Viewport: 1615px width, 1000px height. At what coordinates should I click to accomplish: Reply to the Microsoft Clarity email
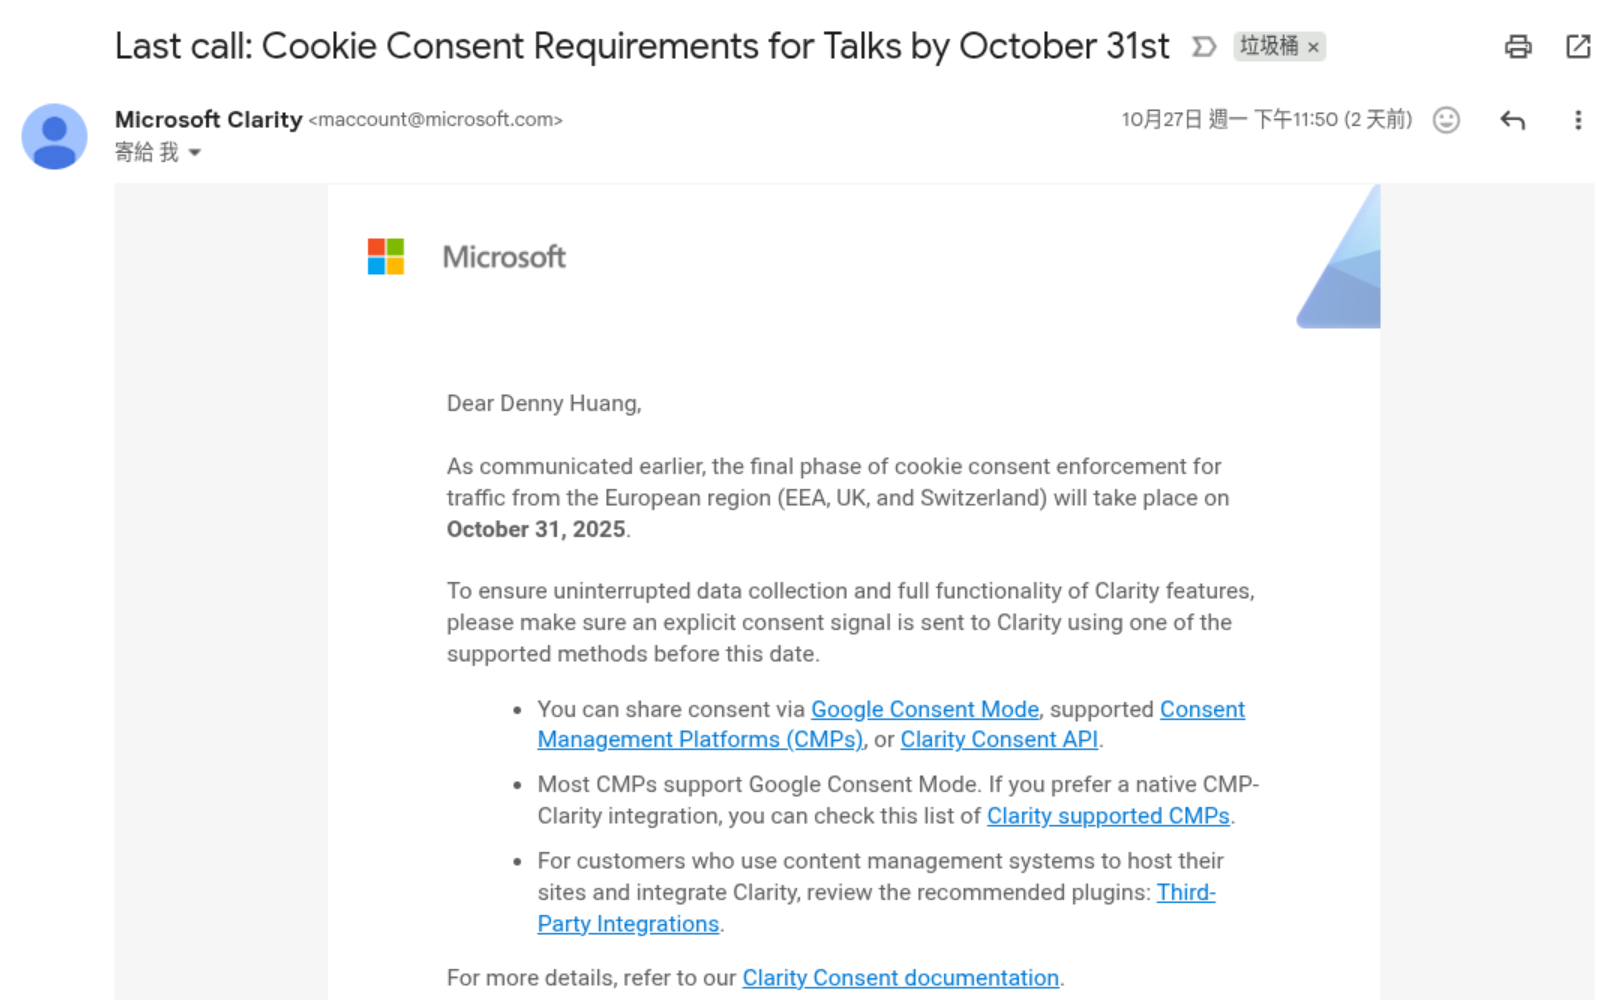pyautogui.click(x=1512, y=120)
